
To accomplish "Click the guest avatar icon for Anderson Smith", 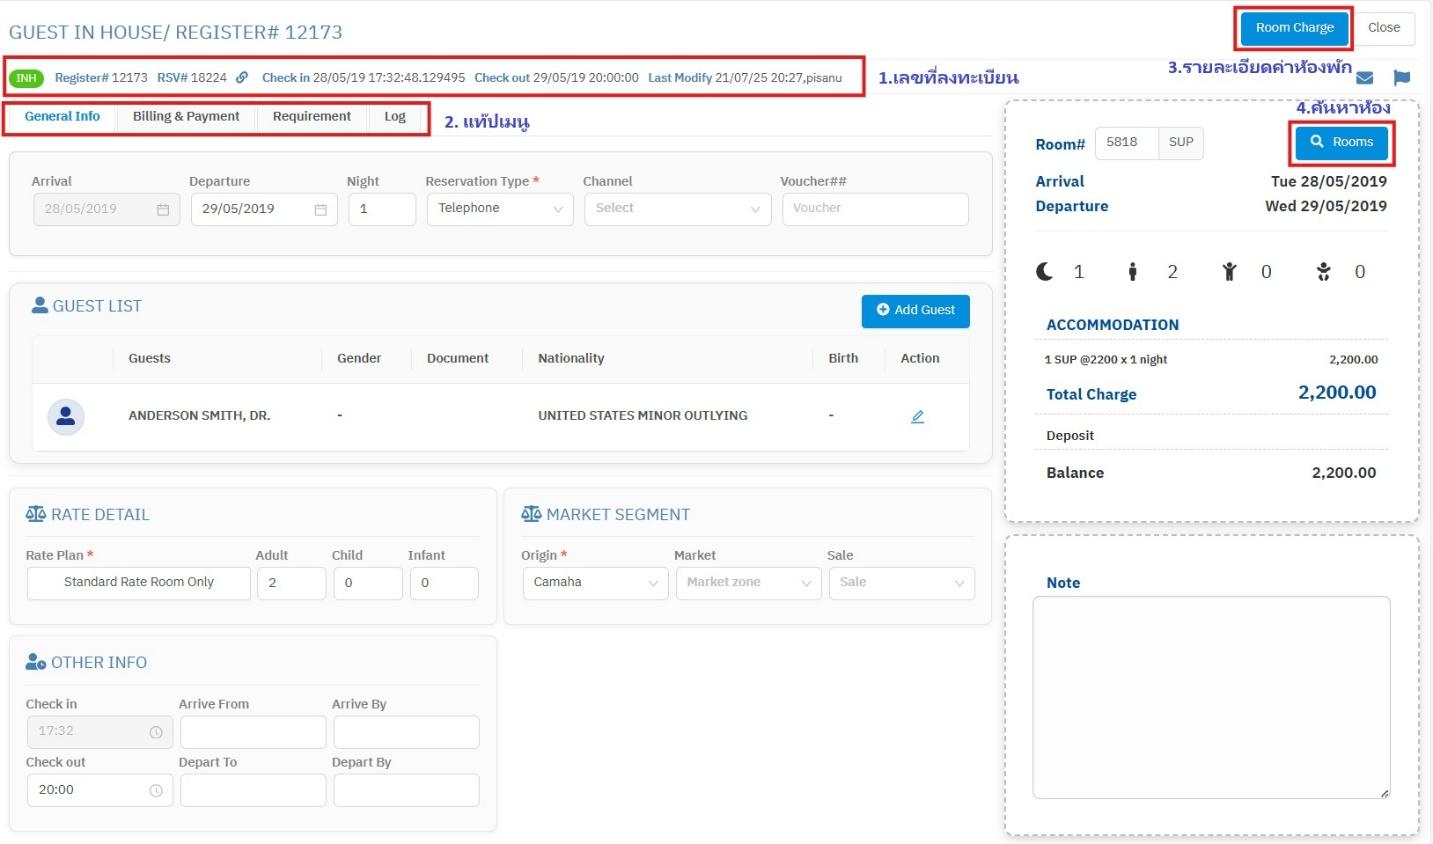I will click(x=66, y=416).
